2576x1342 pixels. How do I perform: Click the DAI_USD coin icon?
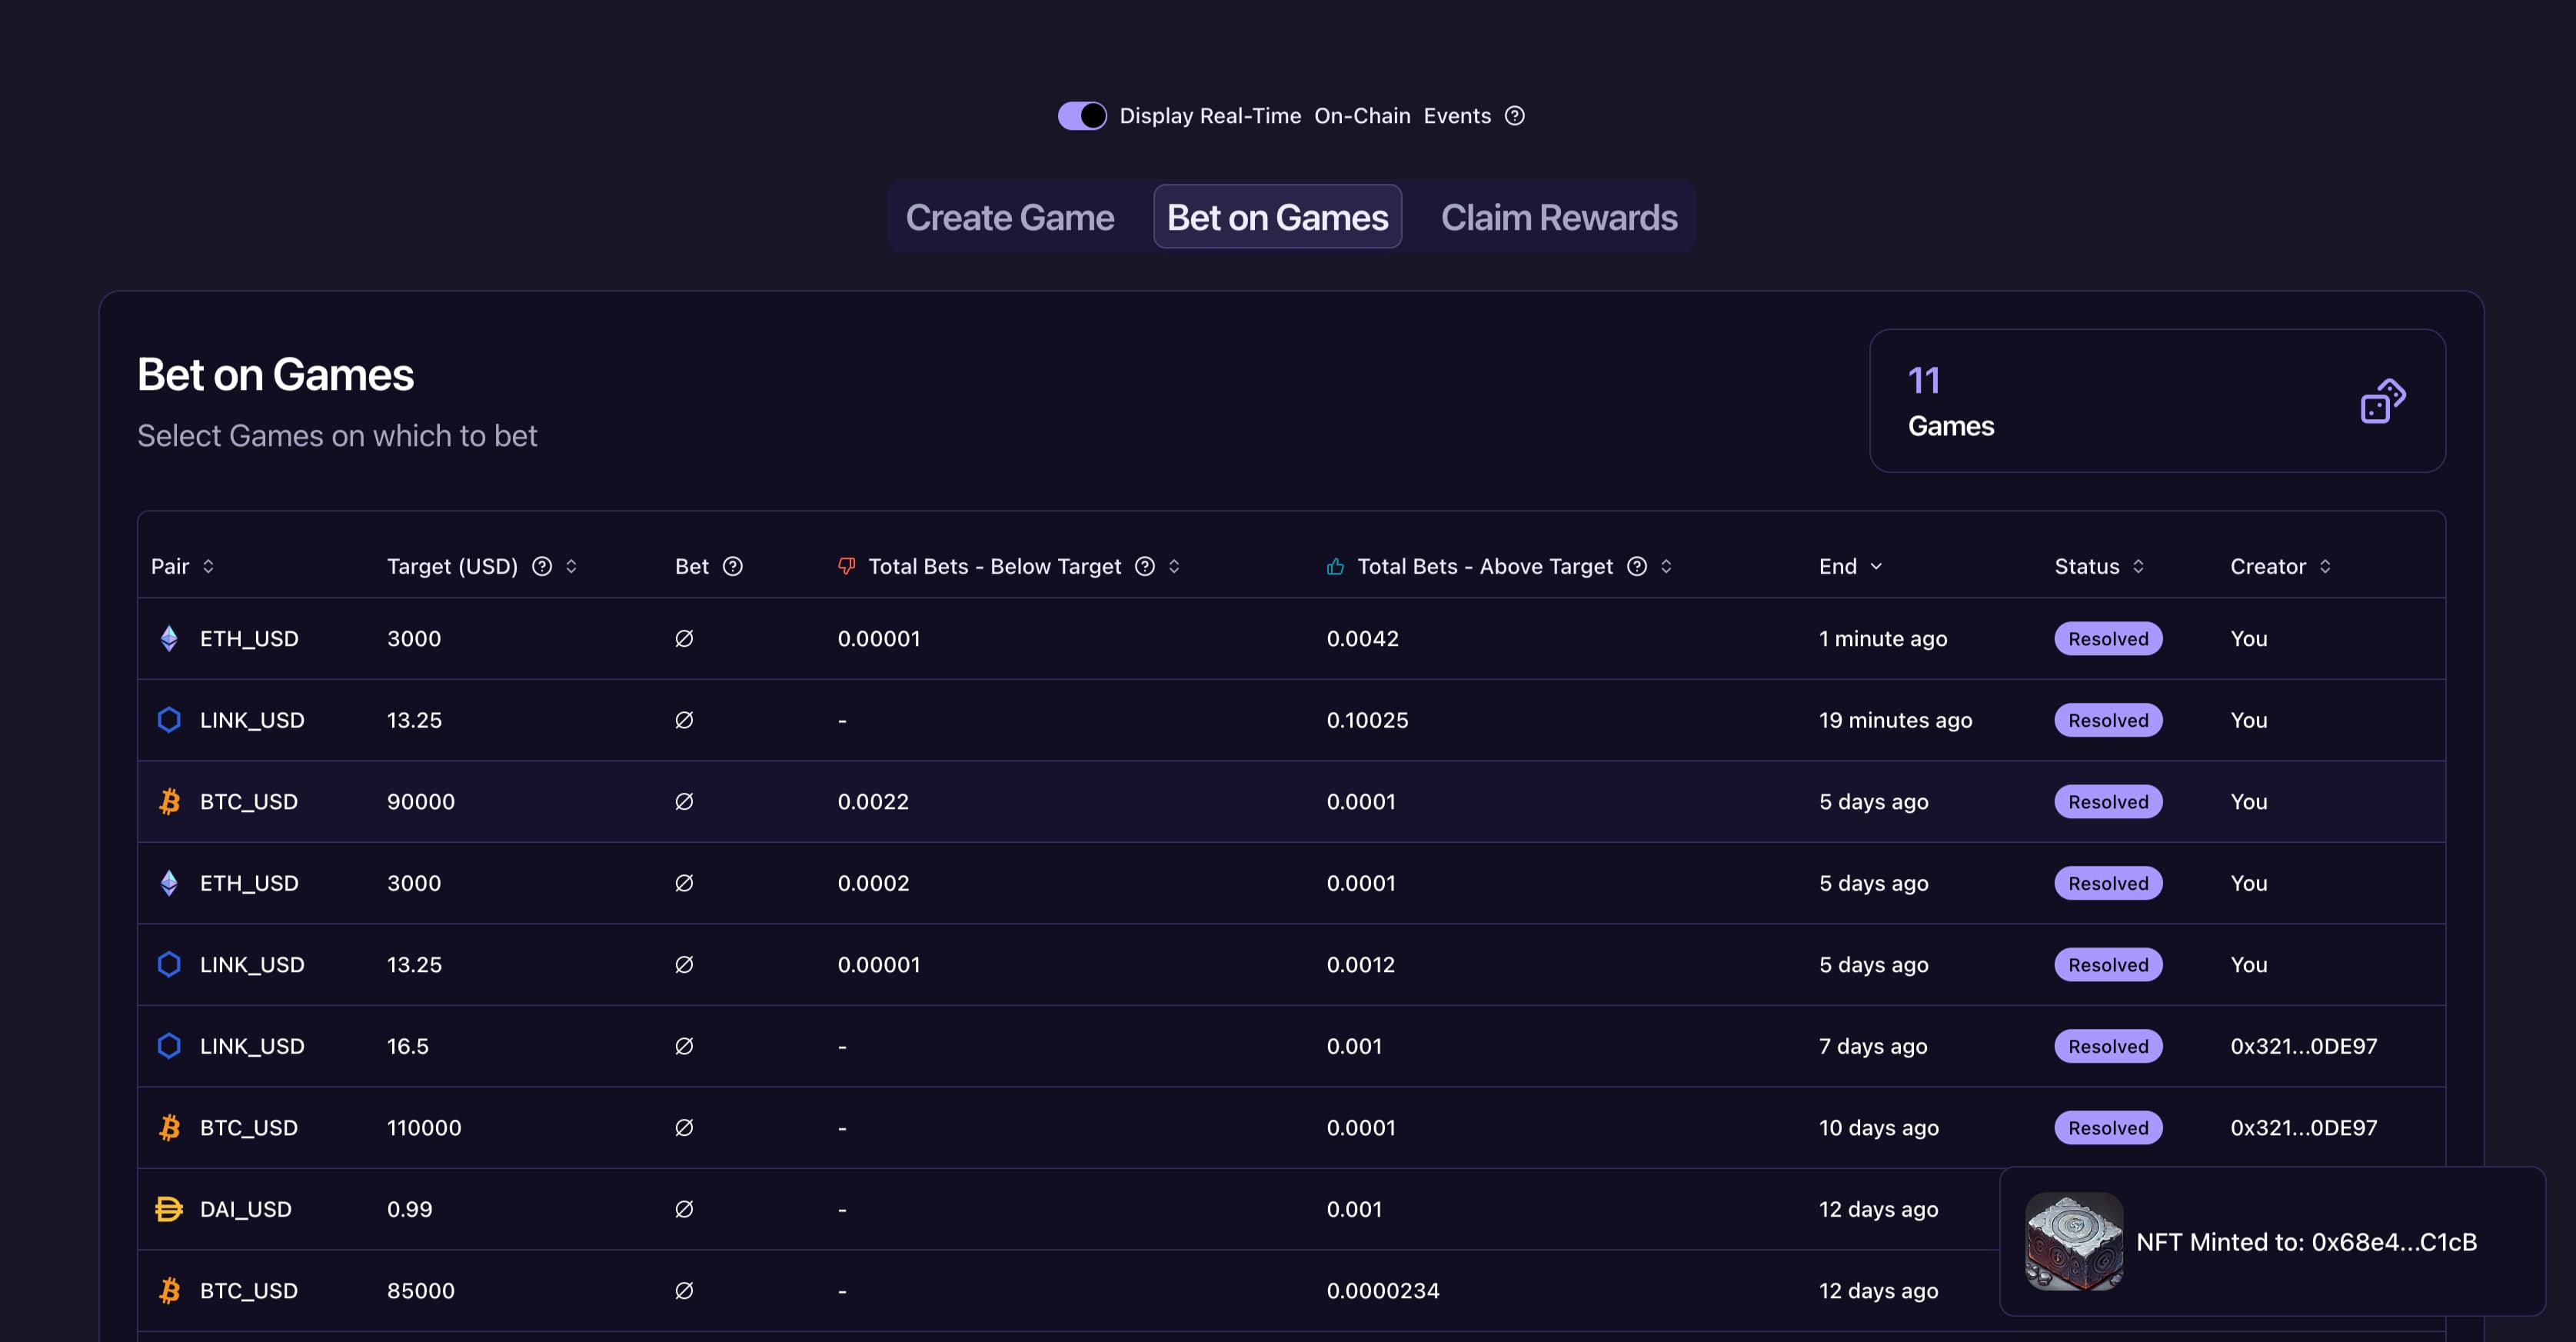tap(169, 1209)
